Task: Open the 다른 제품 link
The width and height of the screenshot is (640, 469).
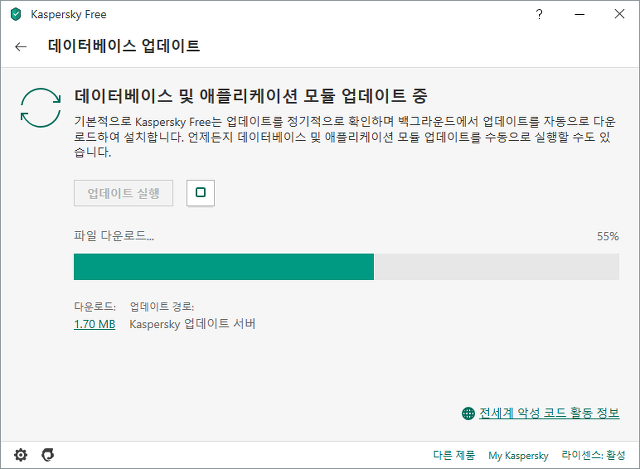Action: click(x=454, y=455)
